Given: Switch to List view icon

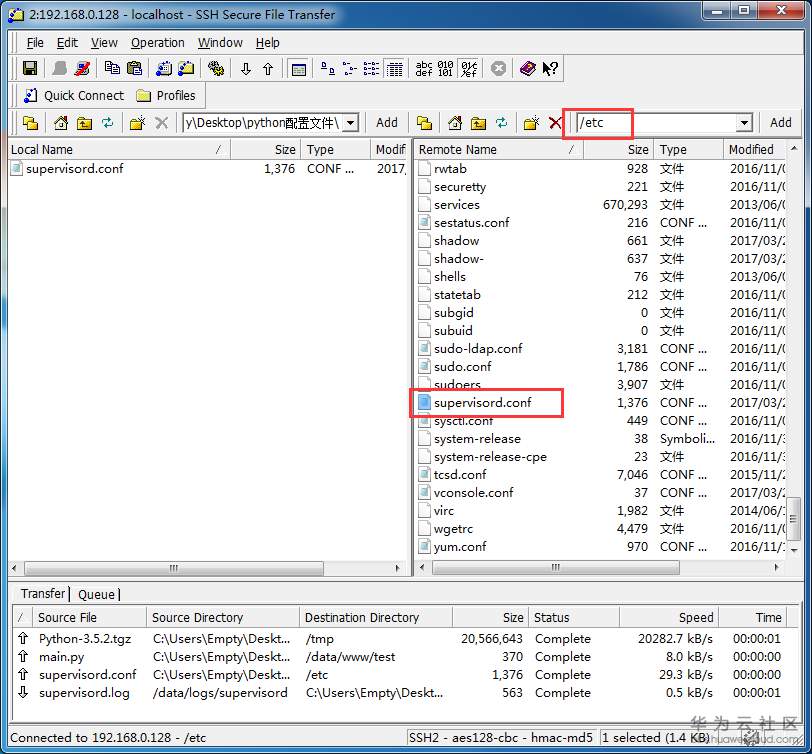Looking at the screenshot, I should coord(371,68).
